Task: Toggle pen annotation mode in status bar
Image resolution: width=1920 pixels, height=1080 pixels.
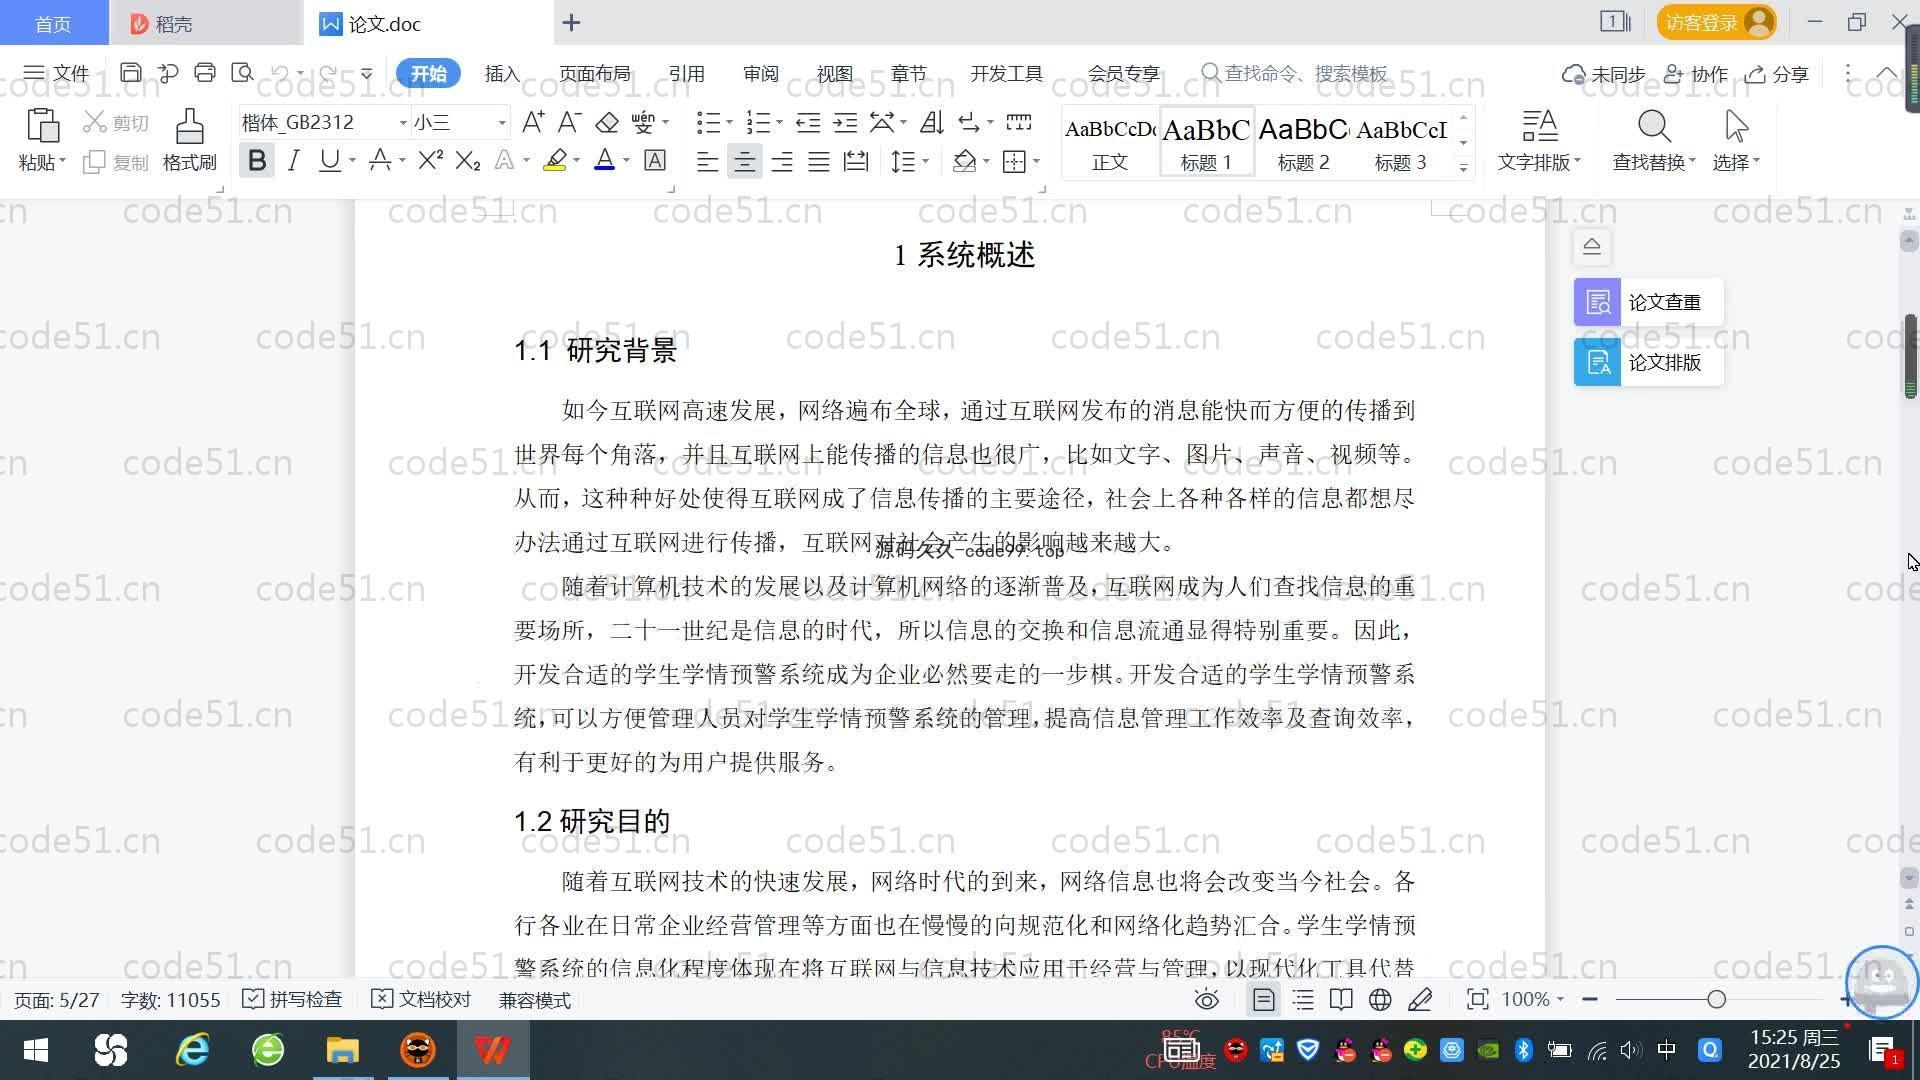Action: [1420, 999]
